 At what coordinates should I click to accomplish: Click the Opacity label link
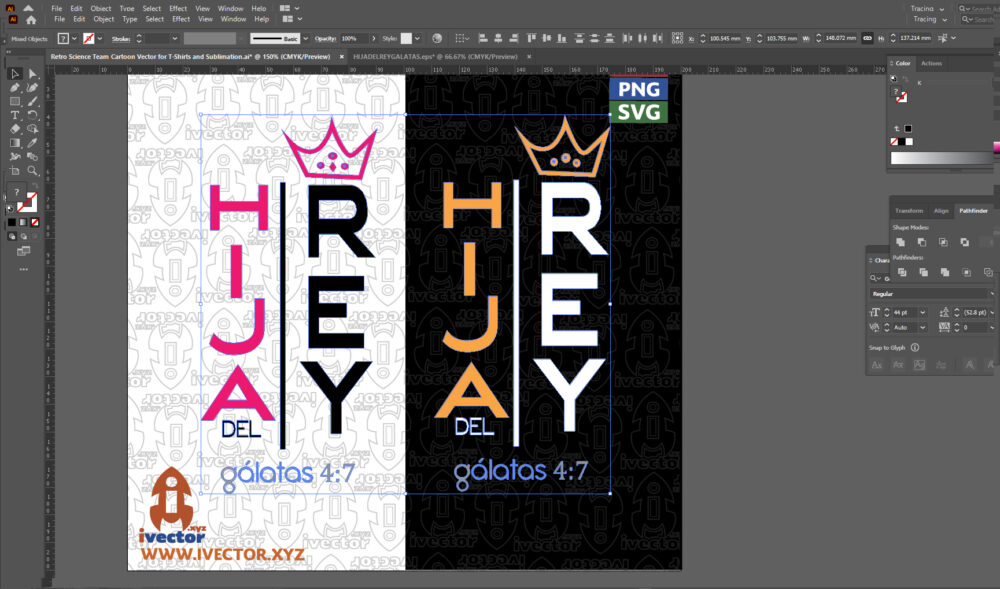(x=325, y=39)
